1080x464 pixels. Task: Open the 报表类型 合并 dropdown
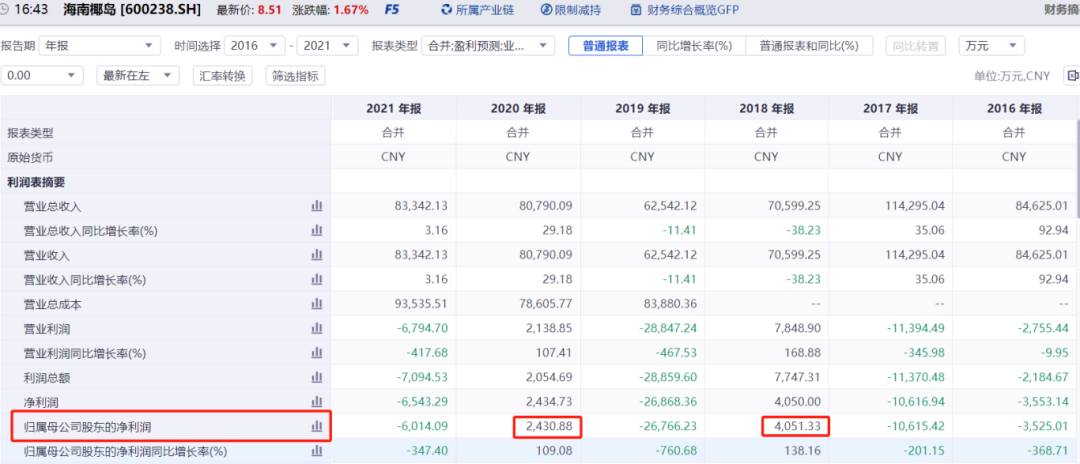tap(490, 46)
